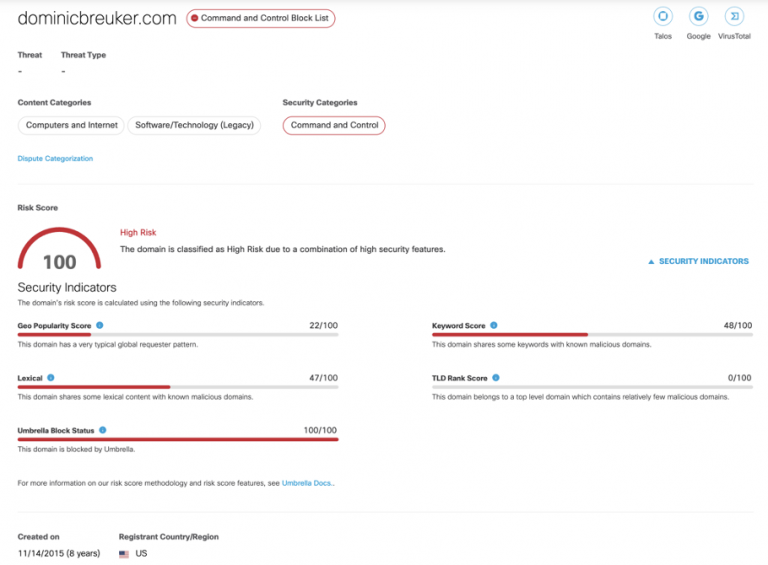Open the Umbrella Docs link
Viewport: 768px width, 565px height.
point(308,483)
